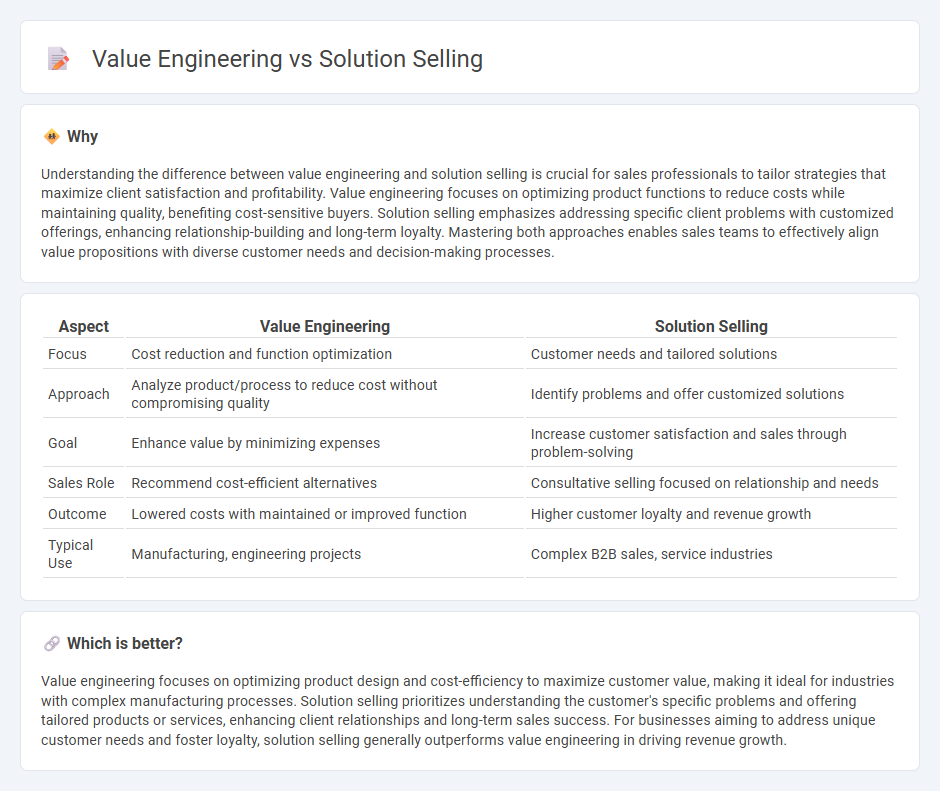Select the Sales Role row label
Viewport: 940px width, 791px height.
tap(83, 483)
